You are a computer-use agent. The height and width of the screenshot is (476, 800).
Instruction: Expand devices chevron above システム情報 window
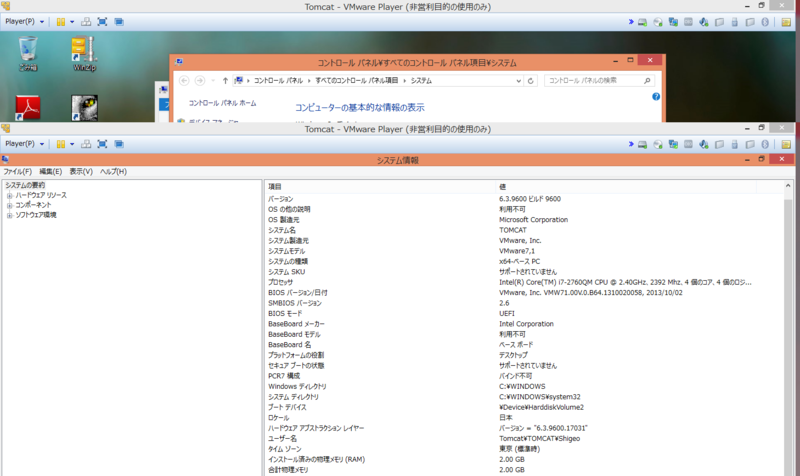pos(631,144)
